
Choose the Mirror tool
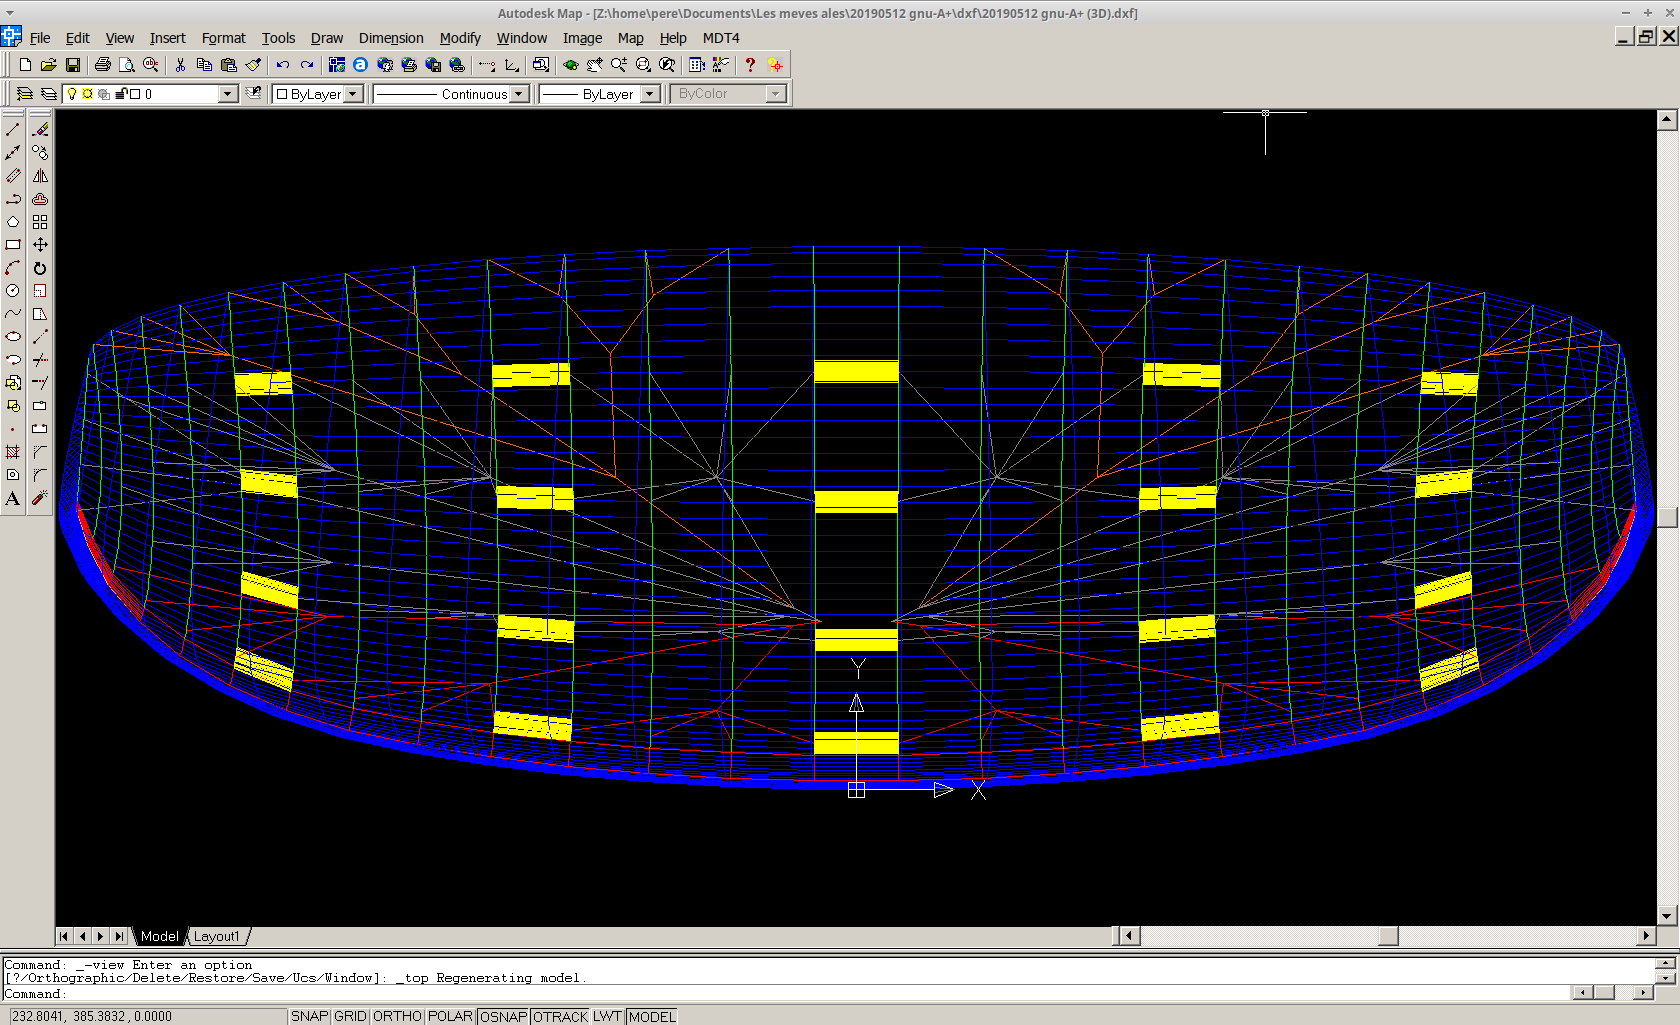[40, 176]
